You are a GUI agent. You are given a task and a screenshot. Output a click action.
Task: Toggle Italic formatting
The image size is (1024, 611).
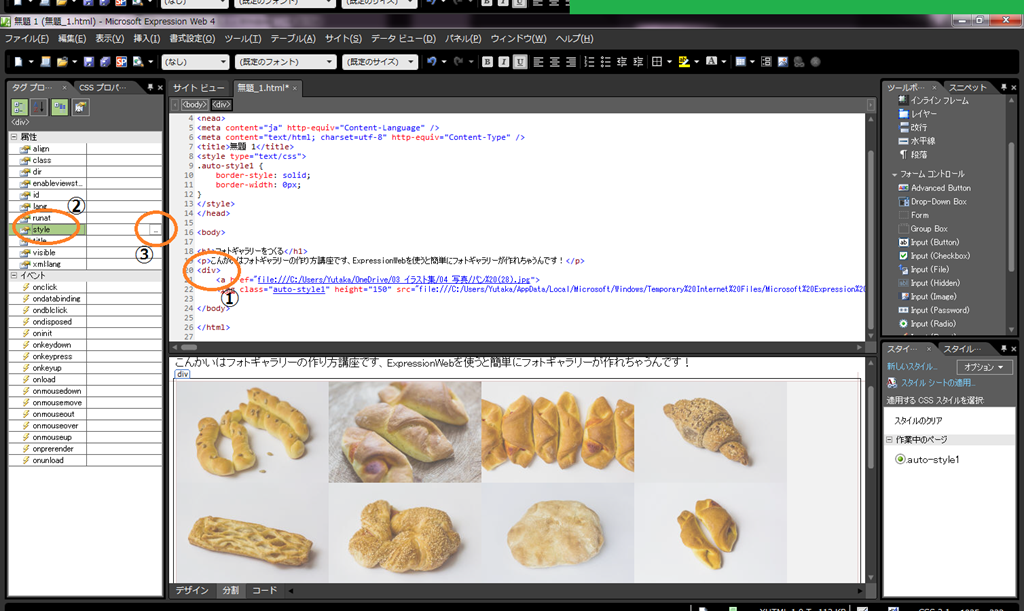pyautogui.click(x=504, y=62)
